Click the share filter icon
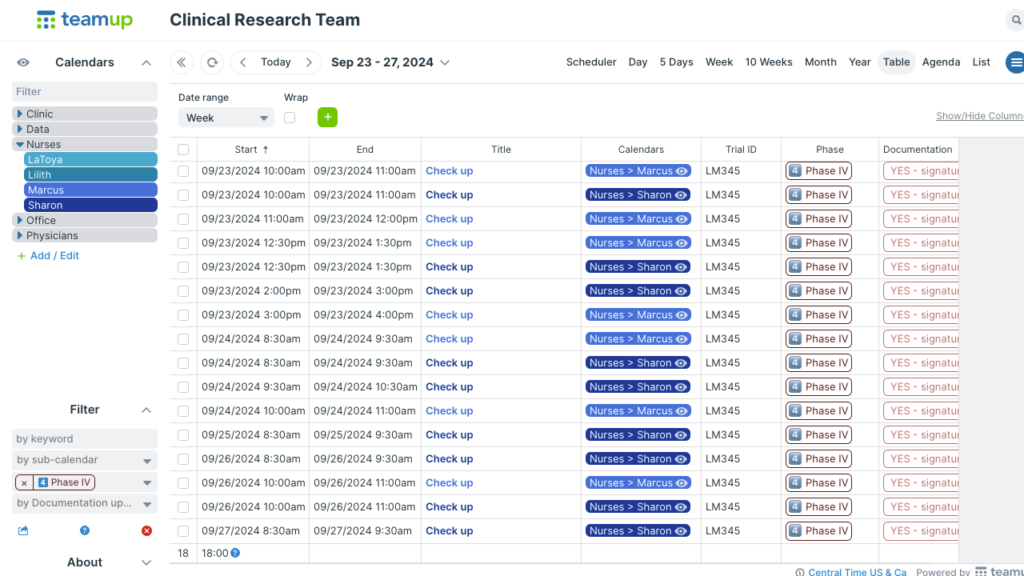 (x=23, y=530)
